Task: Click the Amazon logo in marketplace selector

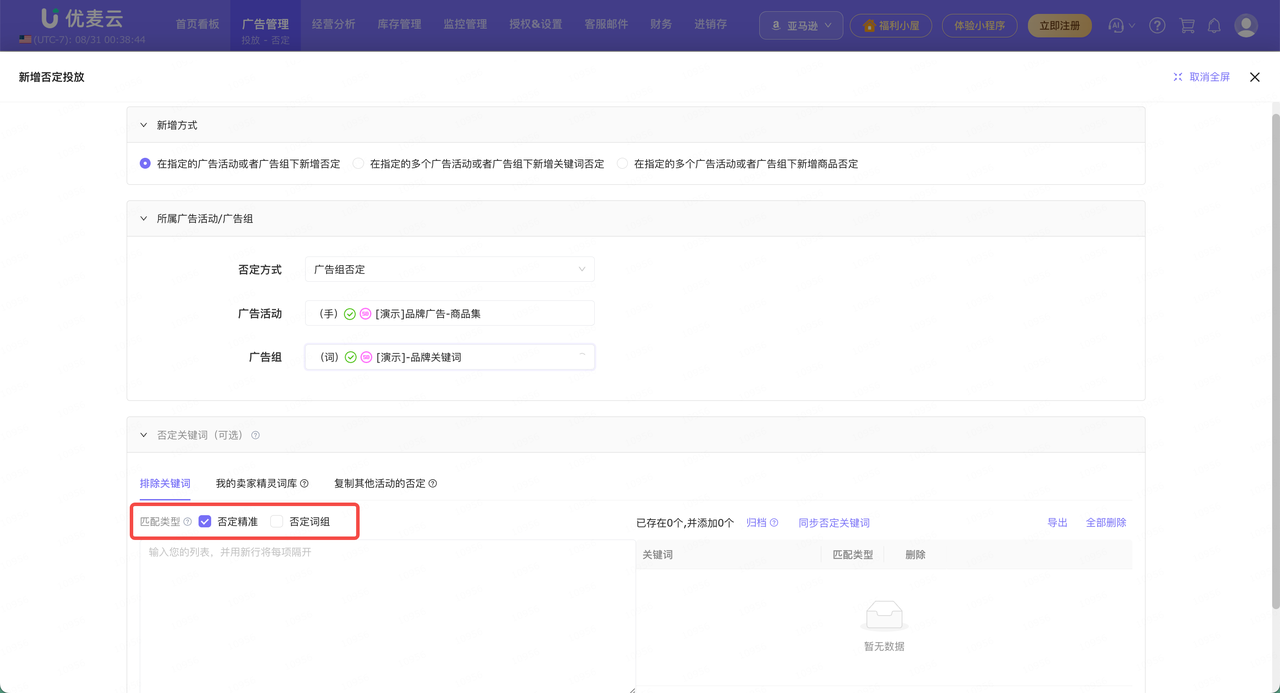Action: 776,25
